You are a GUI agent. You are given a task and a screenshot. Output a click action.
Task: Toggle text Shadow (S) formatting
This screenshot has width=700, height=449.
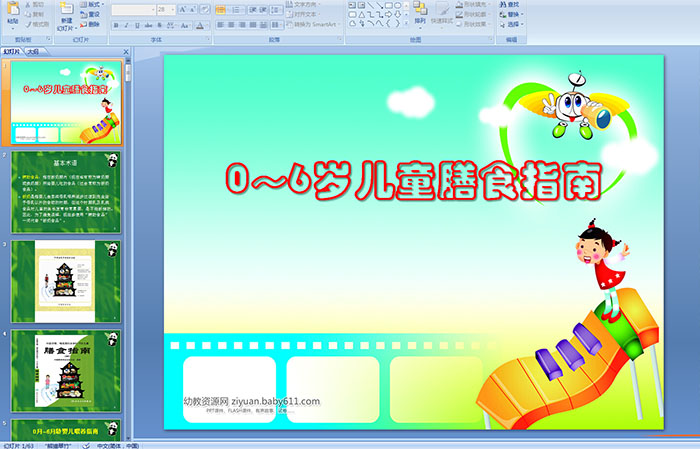[x=160, y=26]
